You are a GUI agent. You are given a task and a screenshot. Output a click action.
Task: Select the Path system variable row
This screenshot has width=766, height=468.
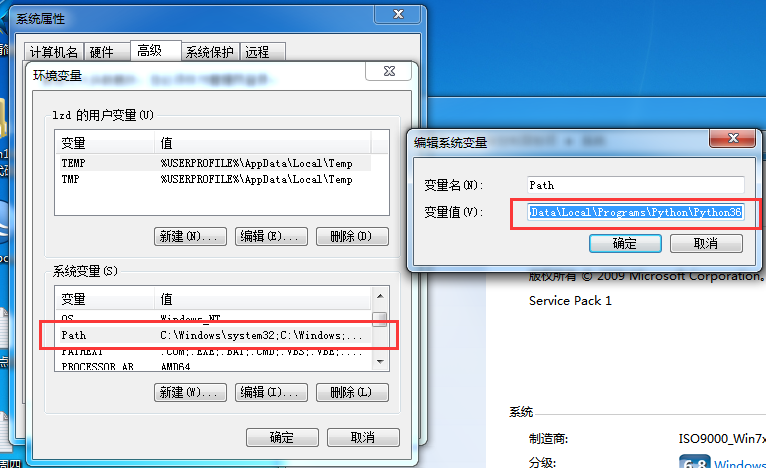tap(214, 335)
